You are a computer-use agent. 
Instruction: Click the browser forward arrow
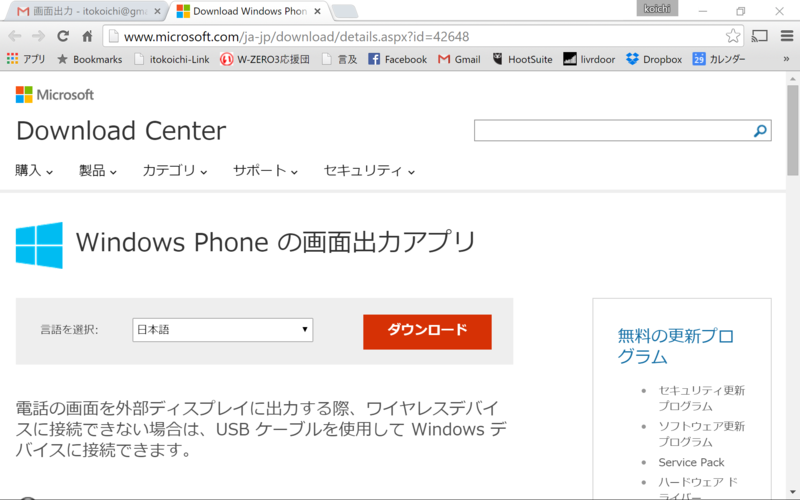tap(38, 36)
